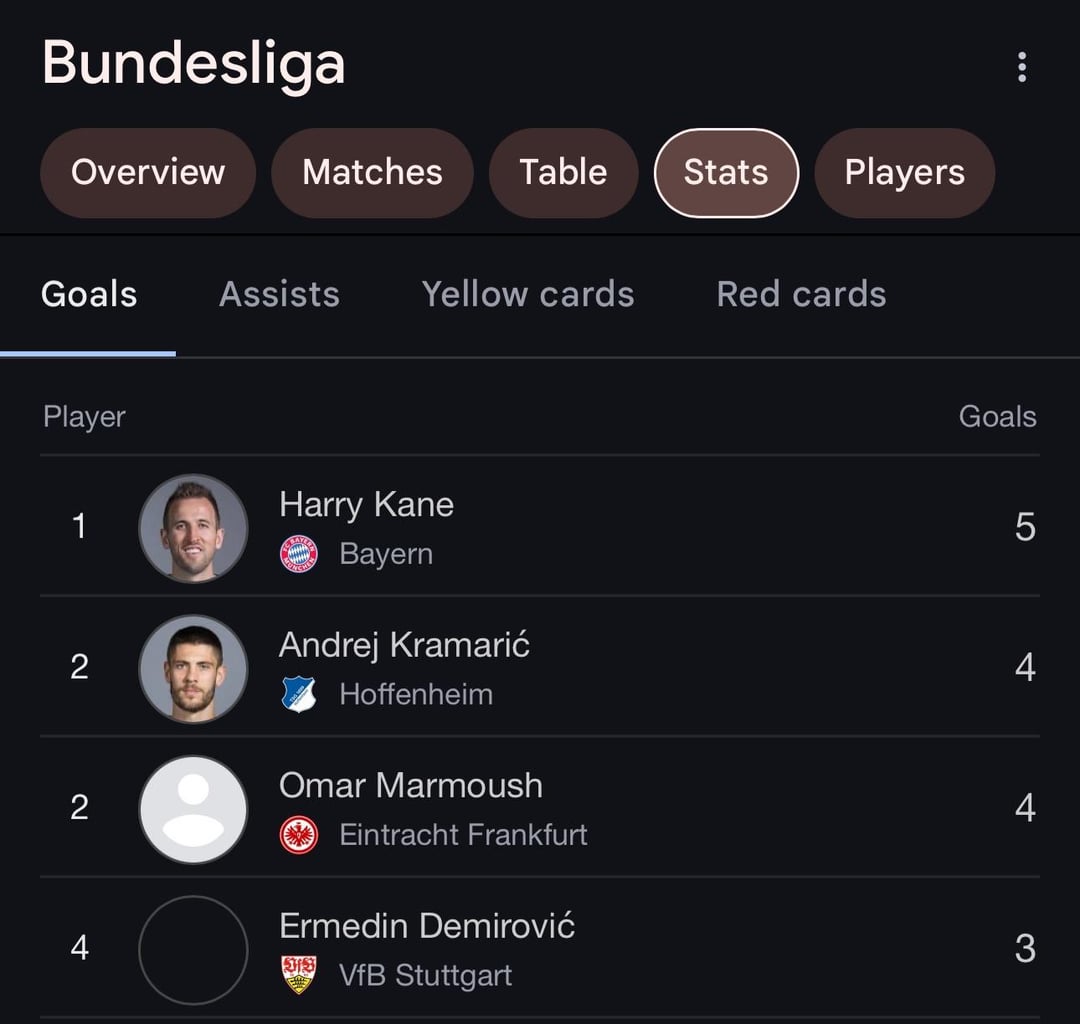Open the Harry Kane player name
This screenshot has height=1024, width=1080.
pos(366,505)
